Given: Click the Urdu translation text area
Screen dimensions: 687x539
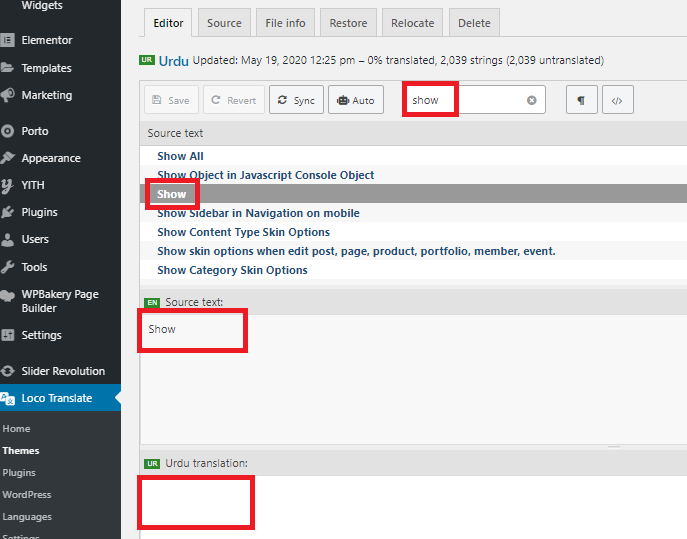Looking at the screenshot, I should click(x=413, y=507).
